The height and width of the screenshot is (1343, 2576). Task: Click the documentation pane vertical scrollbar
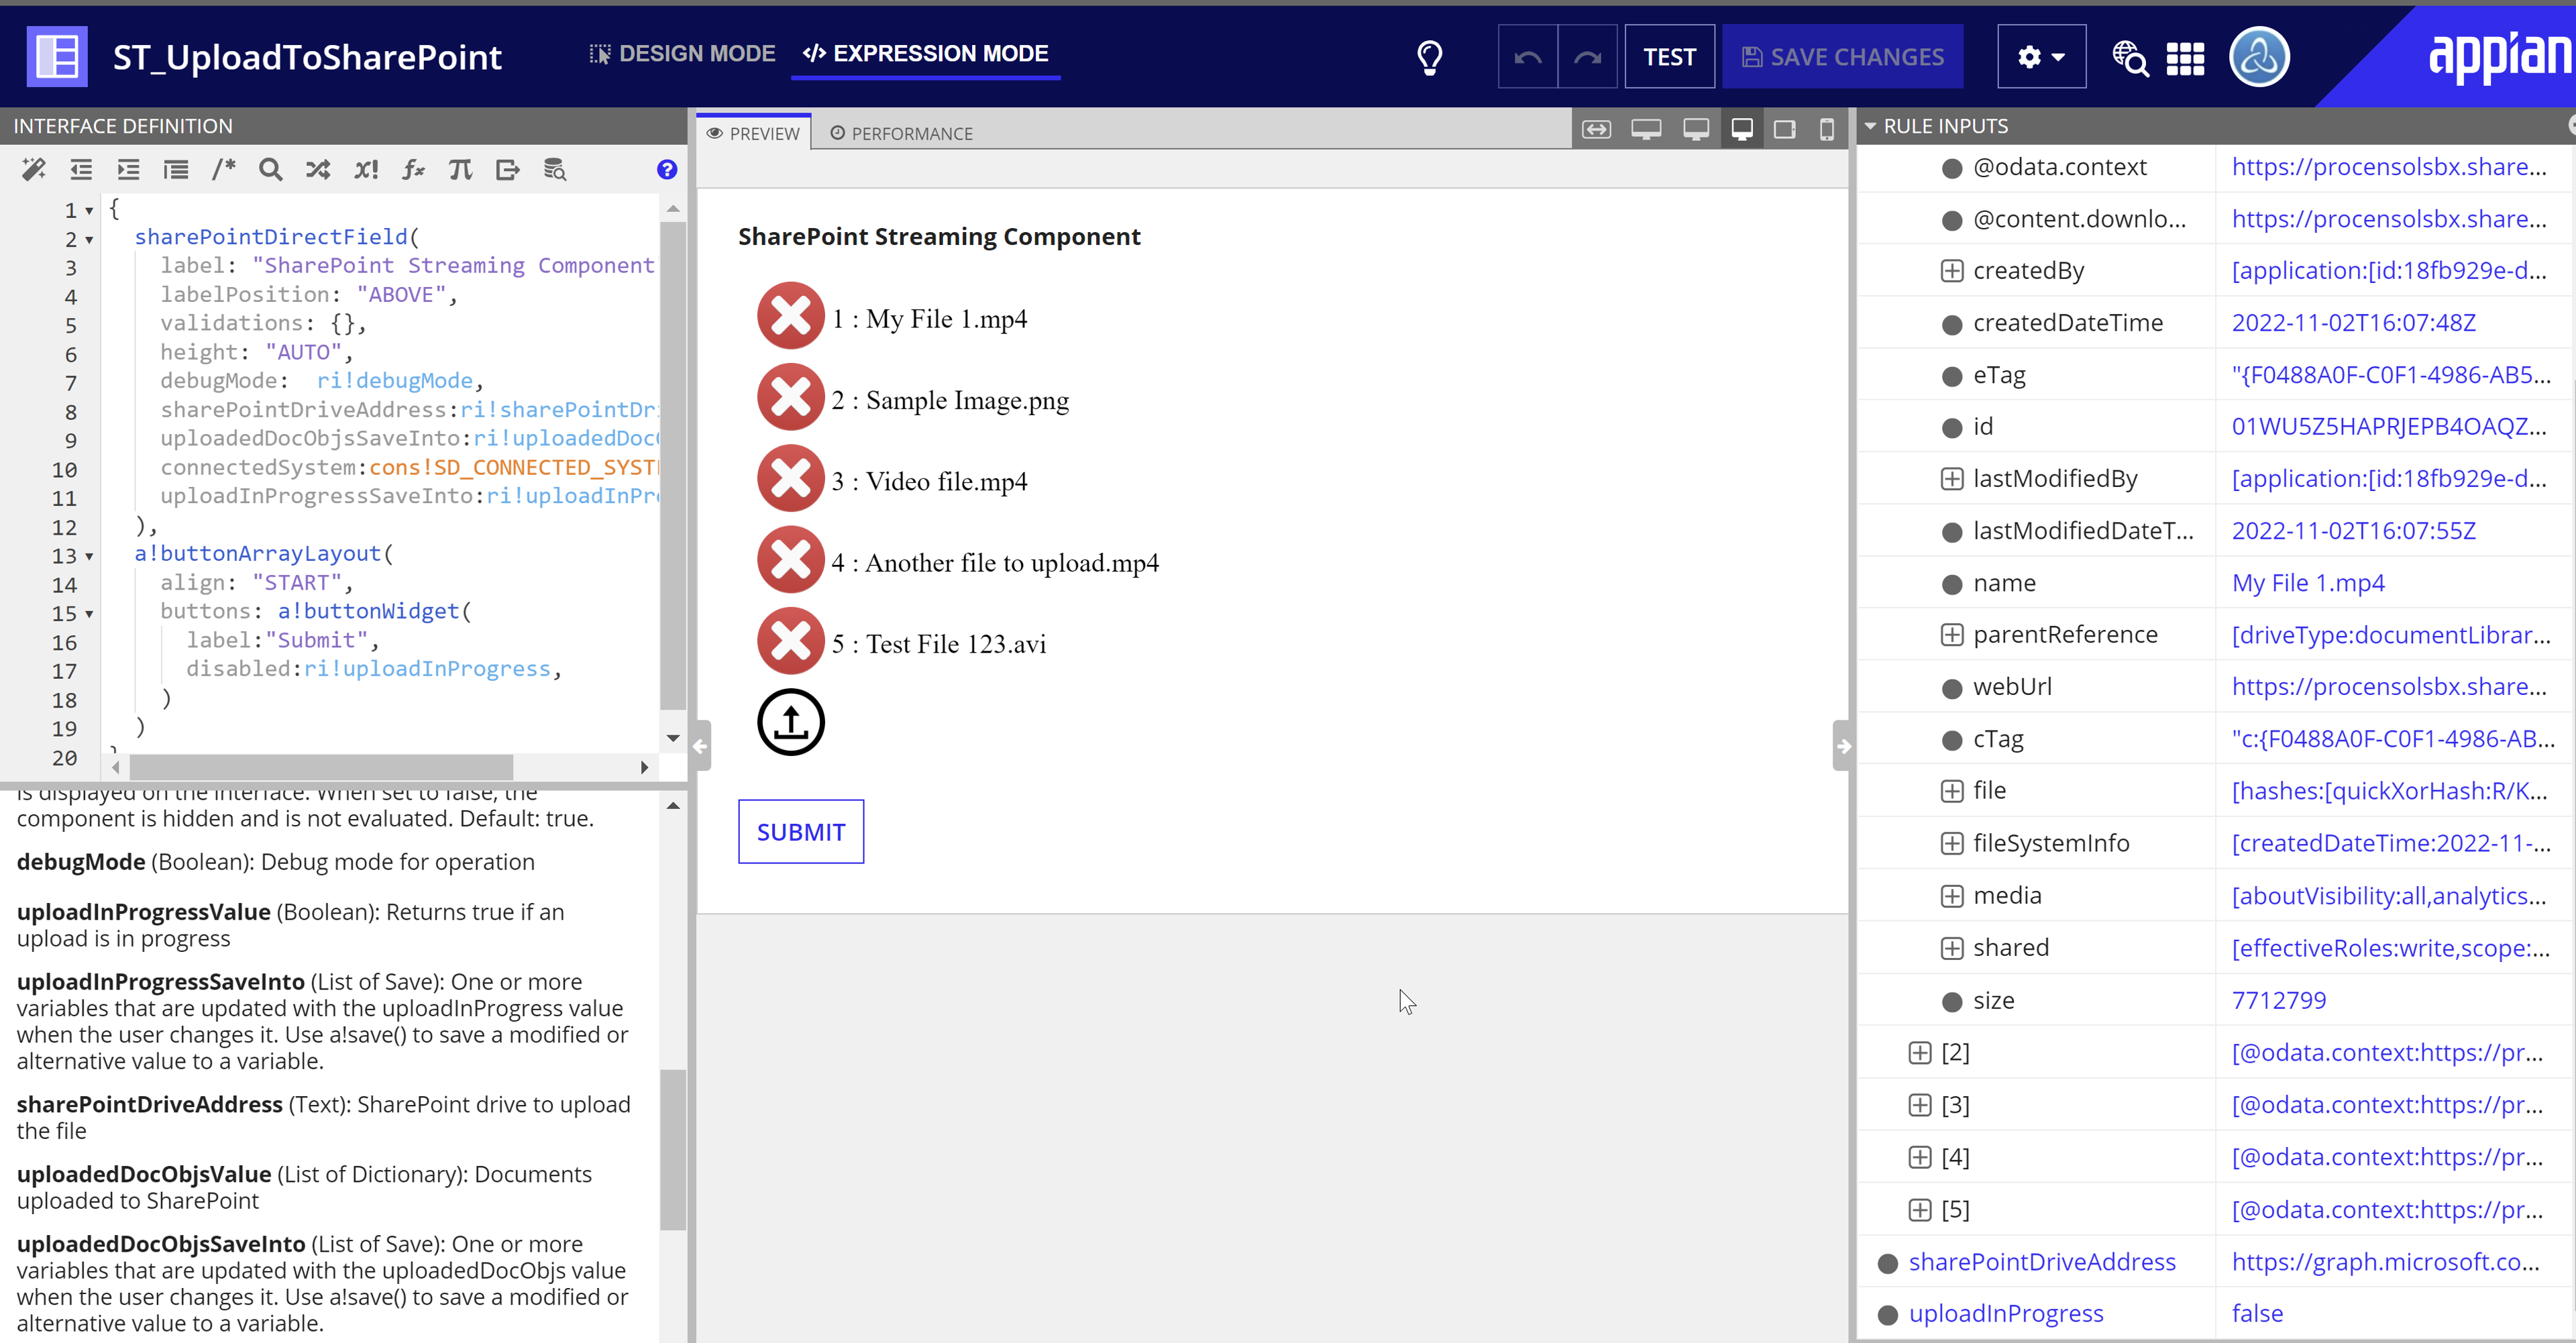click(x=673, y=1149)
